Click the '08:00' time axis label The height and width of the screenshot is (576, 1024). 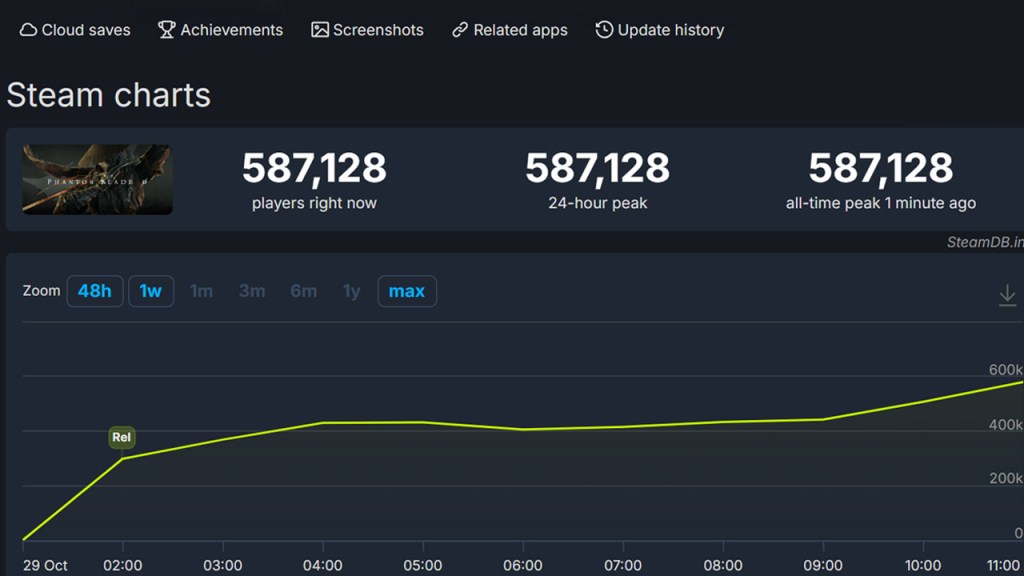coord(723,566)
